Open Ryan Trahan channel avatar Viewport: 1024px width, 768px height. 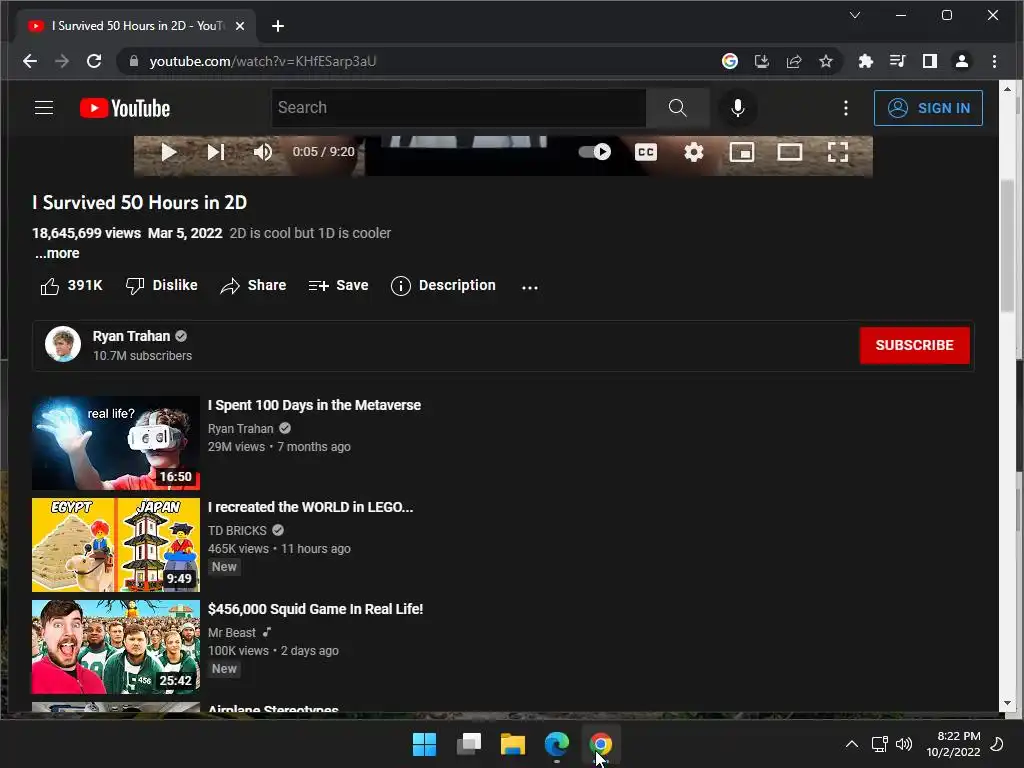(63, 344)
